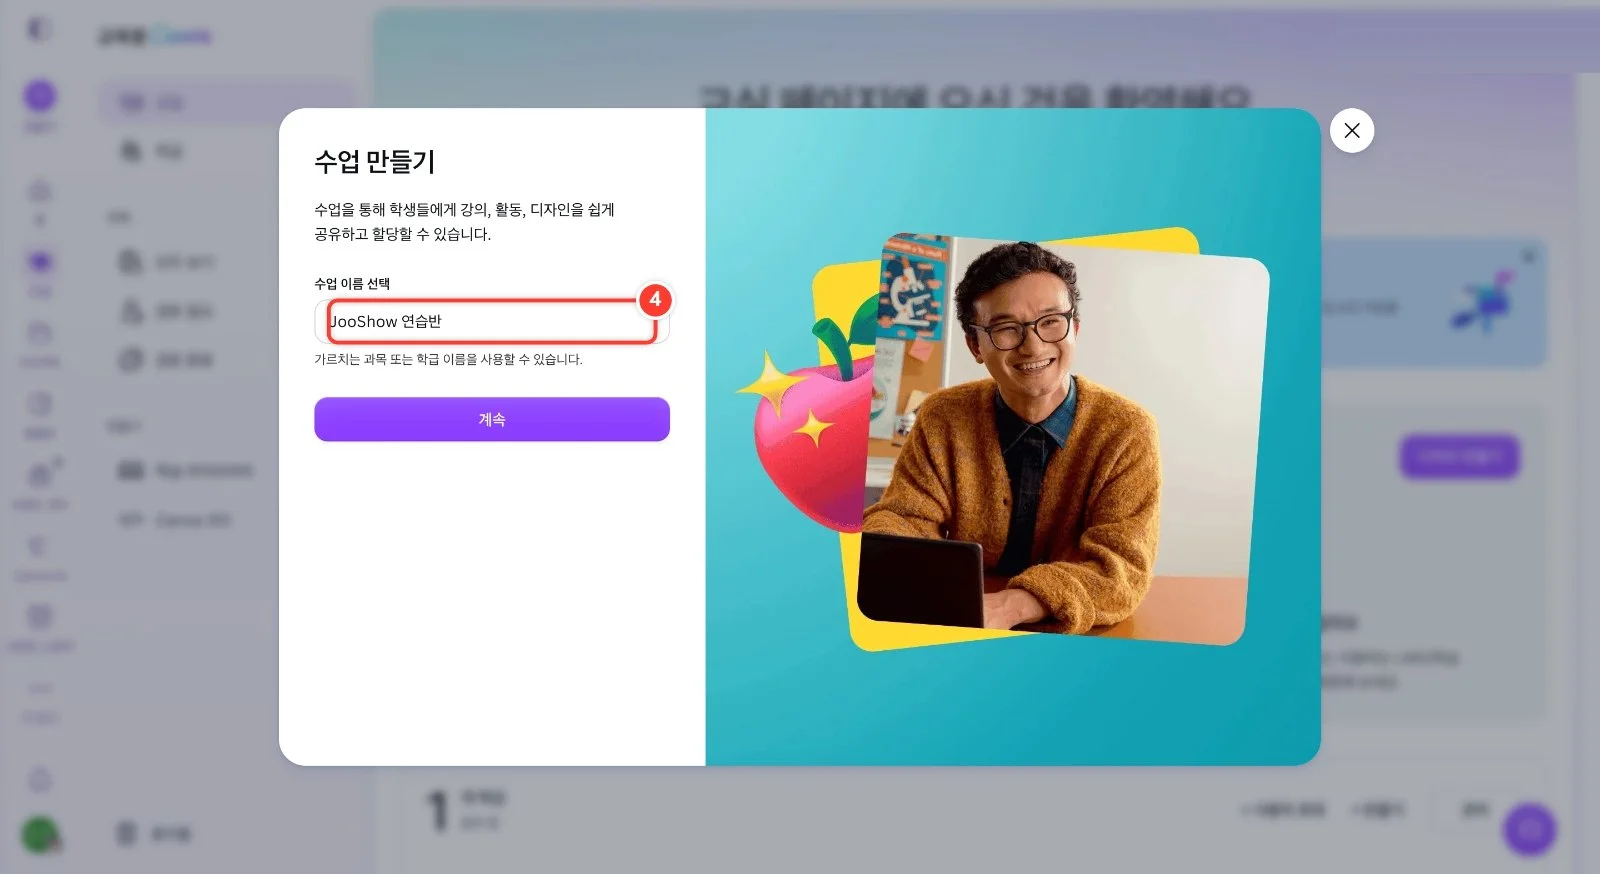
Task: Click the purple 계속 button
Action: click(492, 419)
